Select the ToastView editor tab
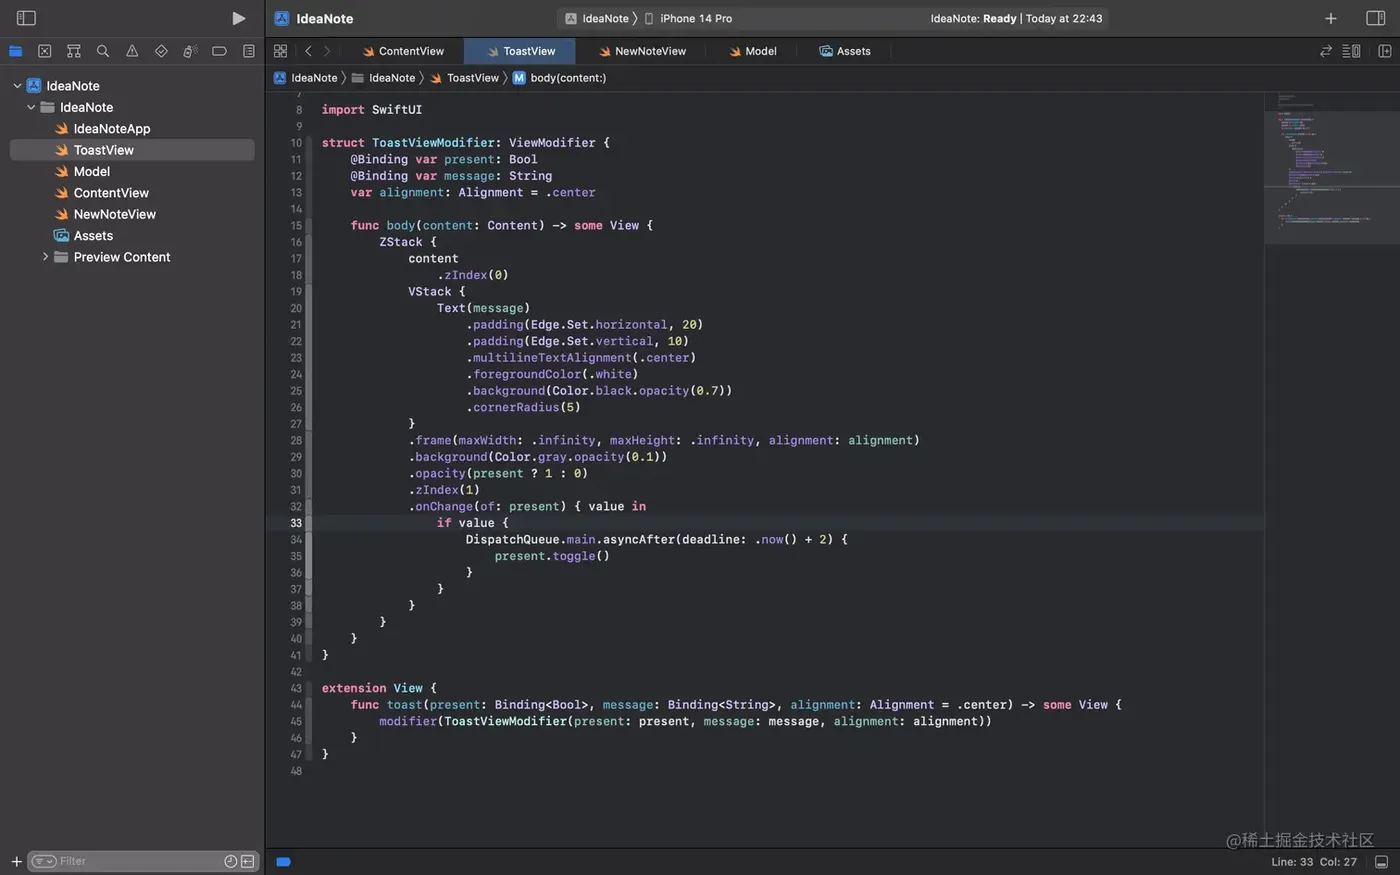The width and height of the screenshot is (1400, 875). point(520,51)
